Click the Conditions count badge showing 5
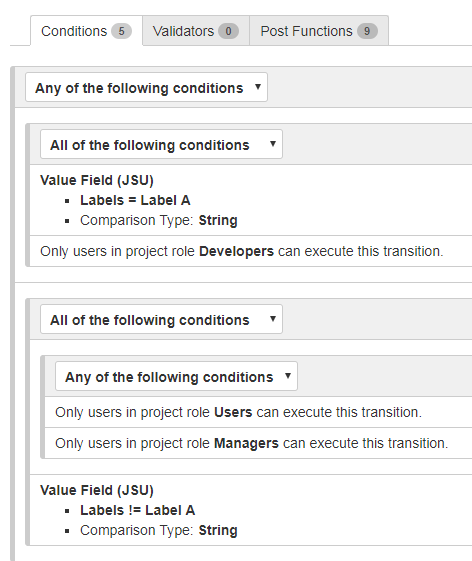The width and height of the screenshot is (472, 561). 121,31
